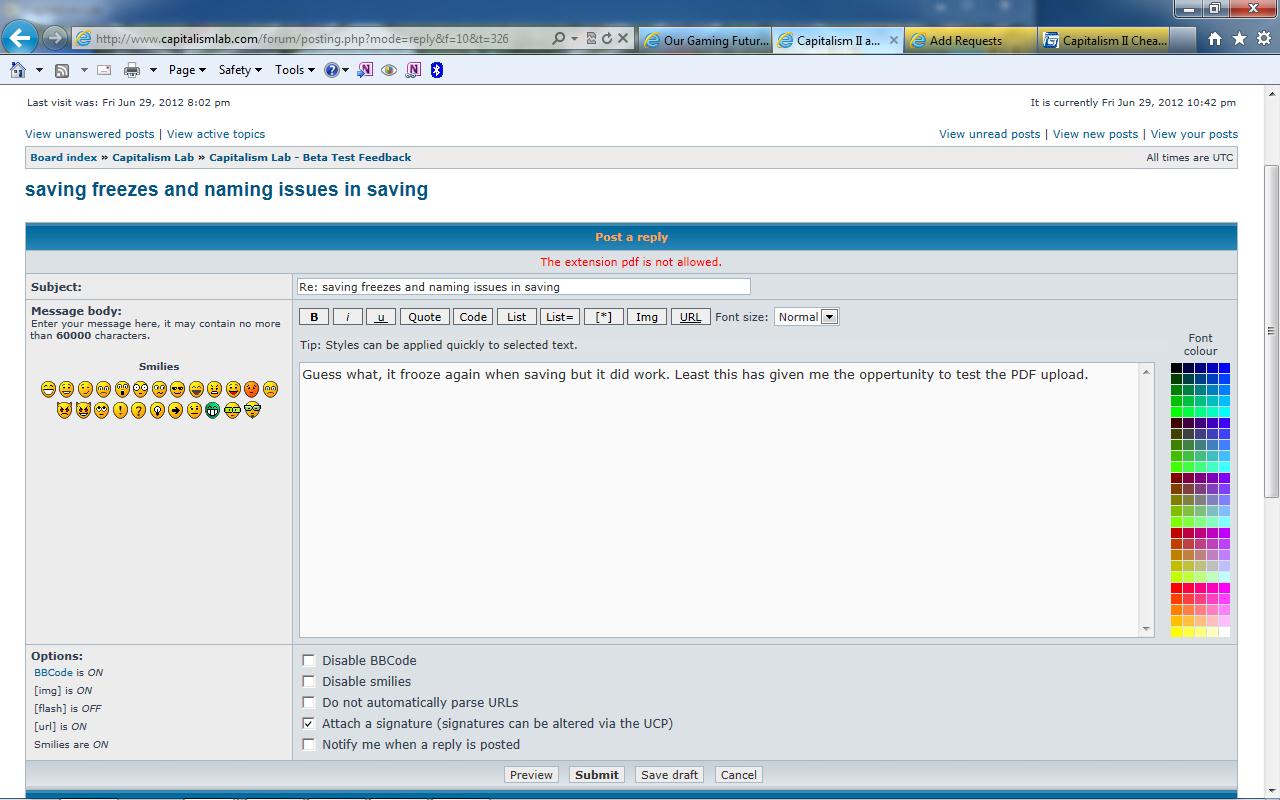Uncheck the Attach a signature checkbox
This screenshot has height=800, width=1280.
[x=309, y=723]
